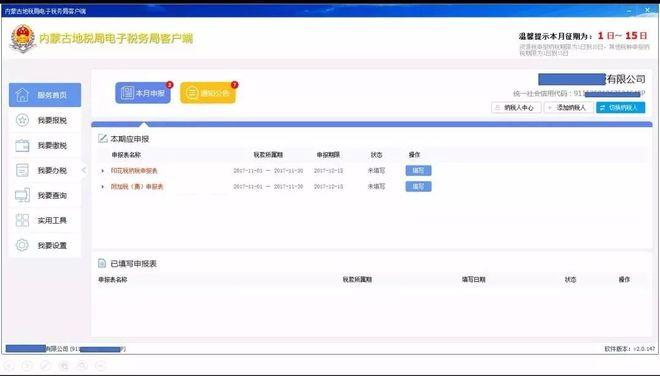
Task: Click 填写 for 附加税（费）申报表
Action: point(418,187)
